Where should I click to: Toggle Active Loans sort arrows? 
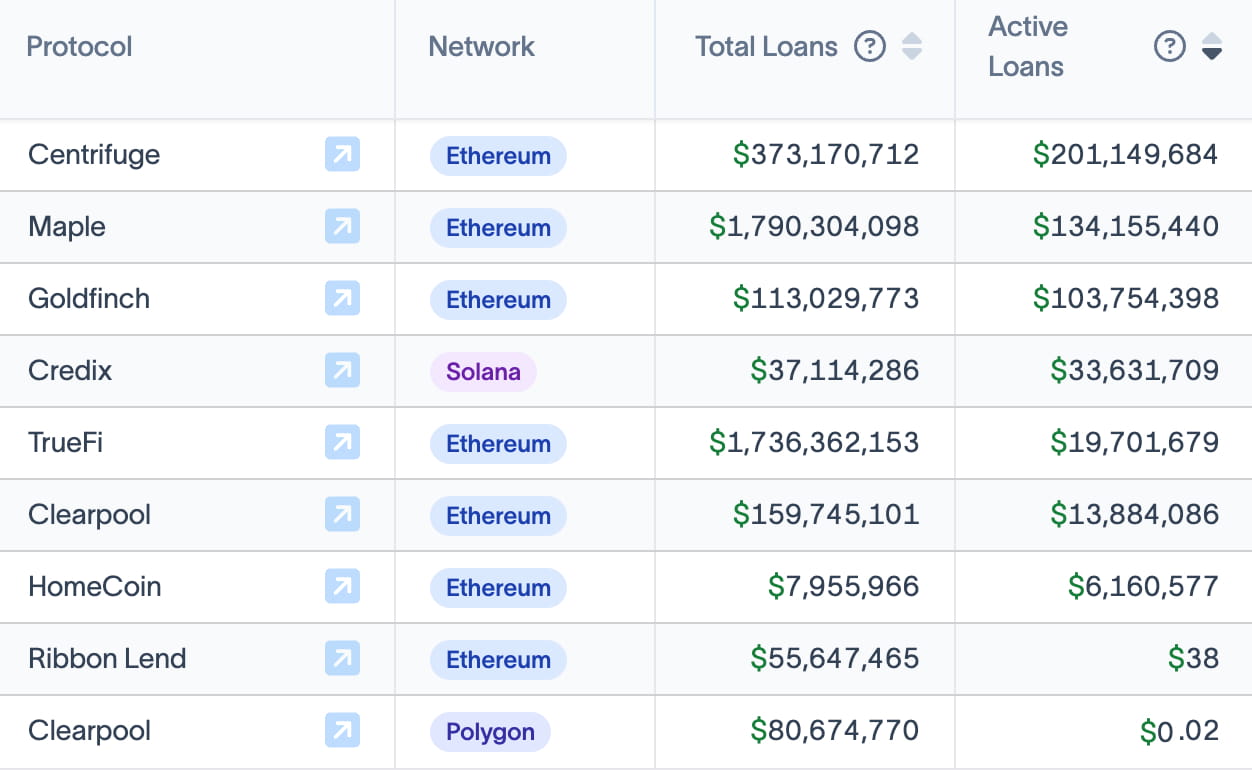pos(1212,46)
